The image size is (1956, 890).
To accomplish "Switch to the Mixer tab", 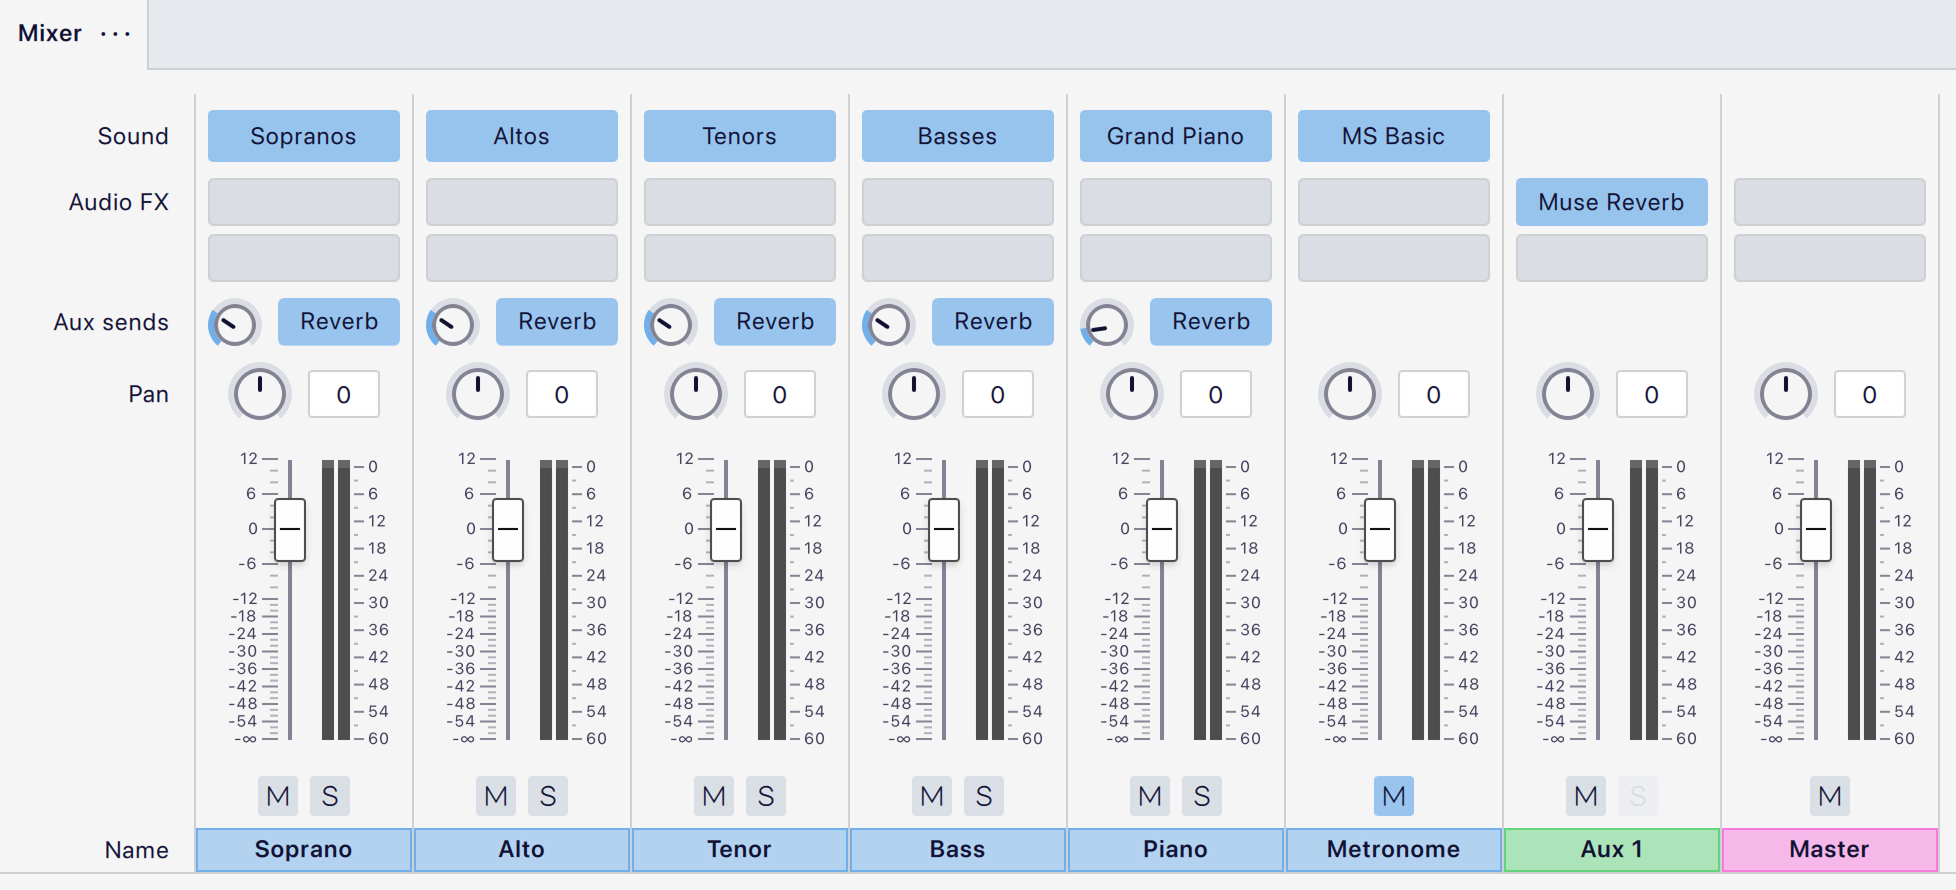I will pos(48,33).
